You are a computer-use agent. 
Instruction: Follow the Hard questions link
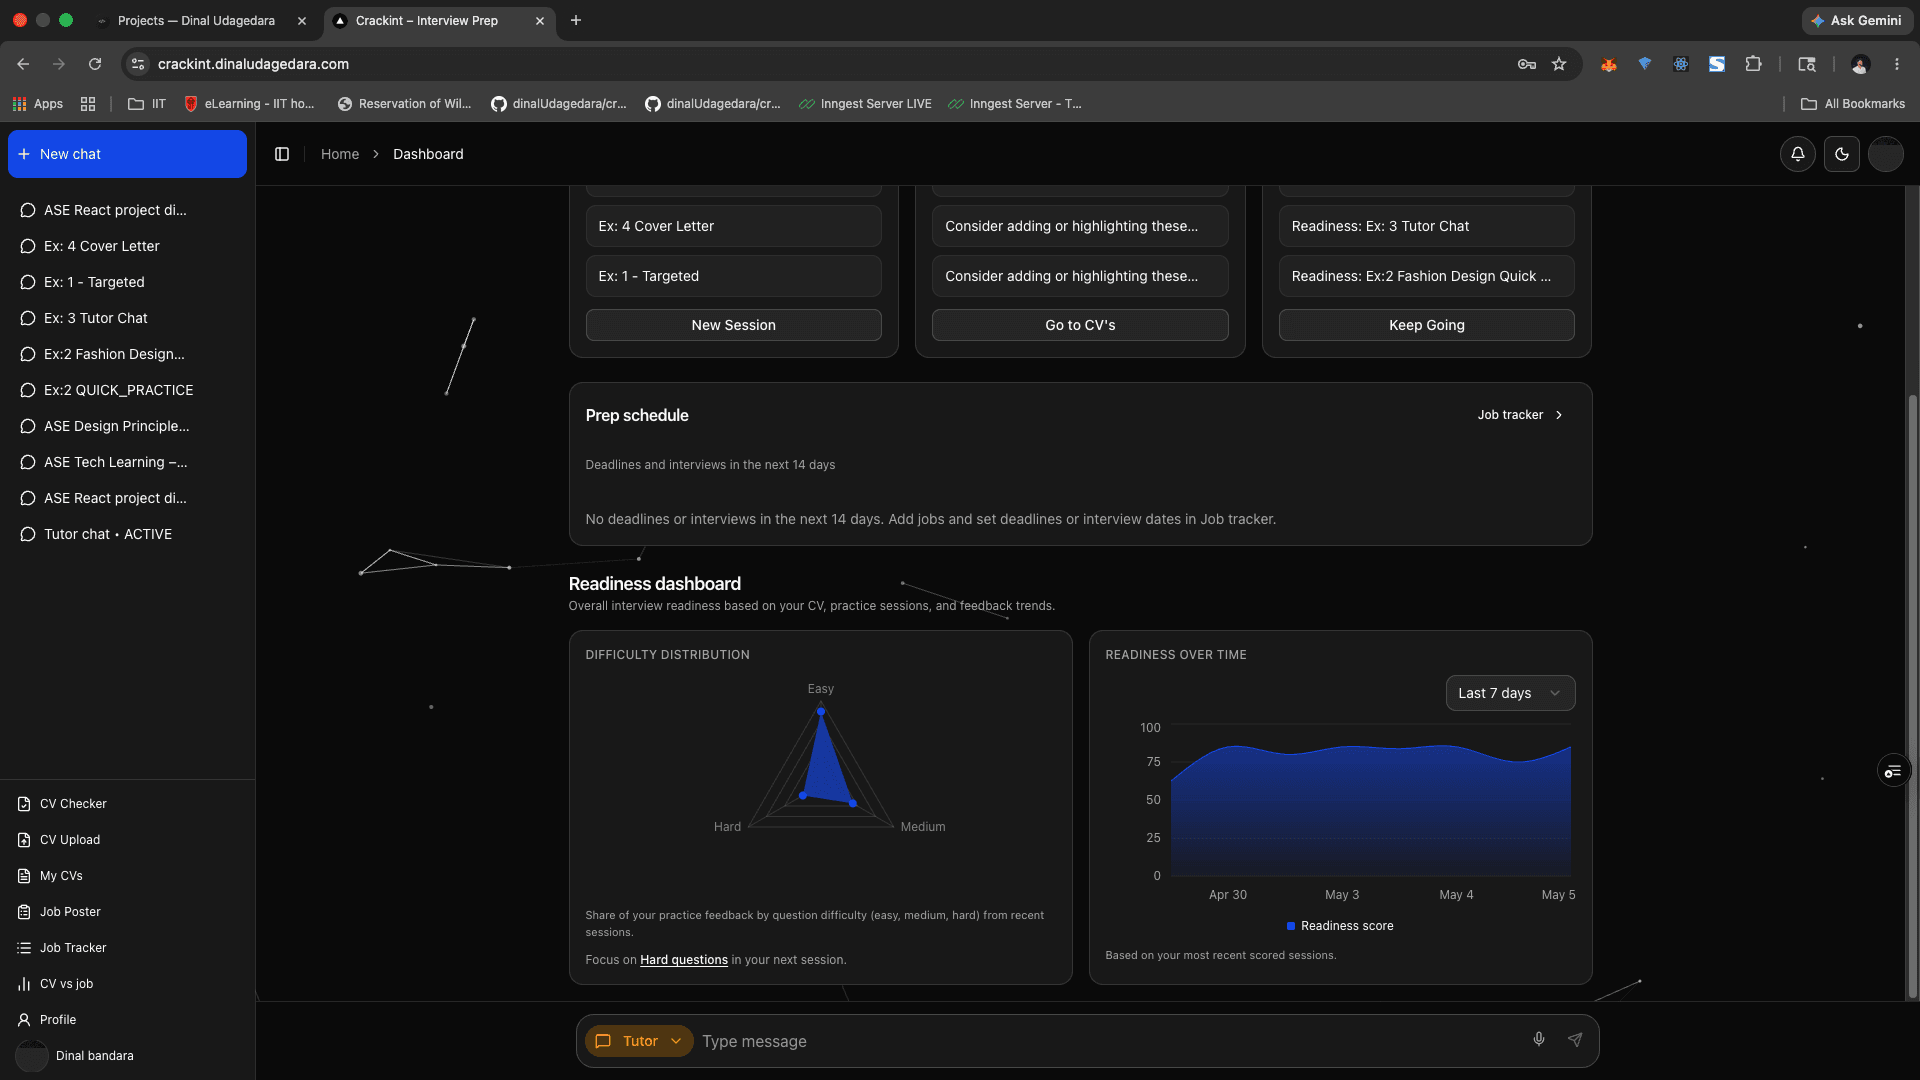[x=684, y=960]
